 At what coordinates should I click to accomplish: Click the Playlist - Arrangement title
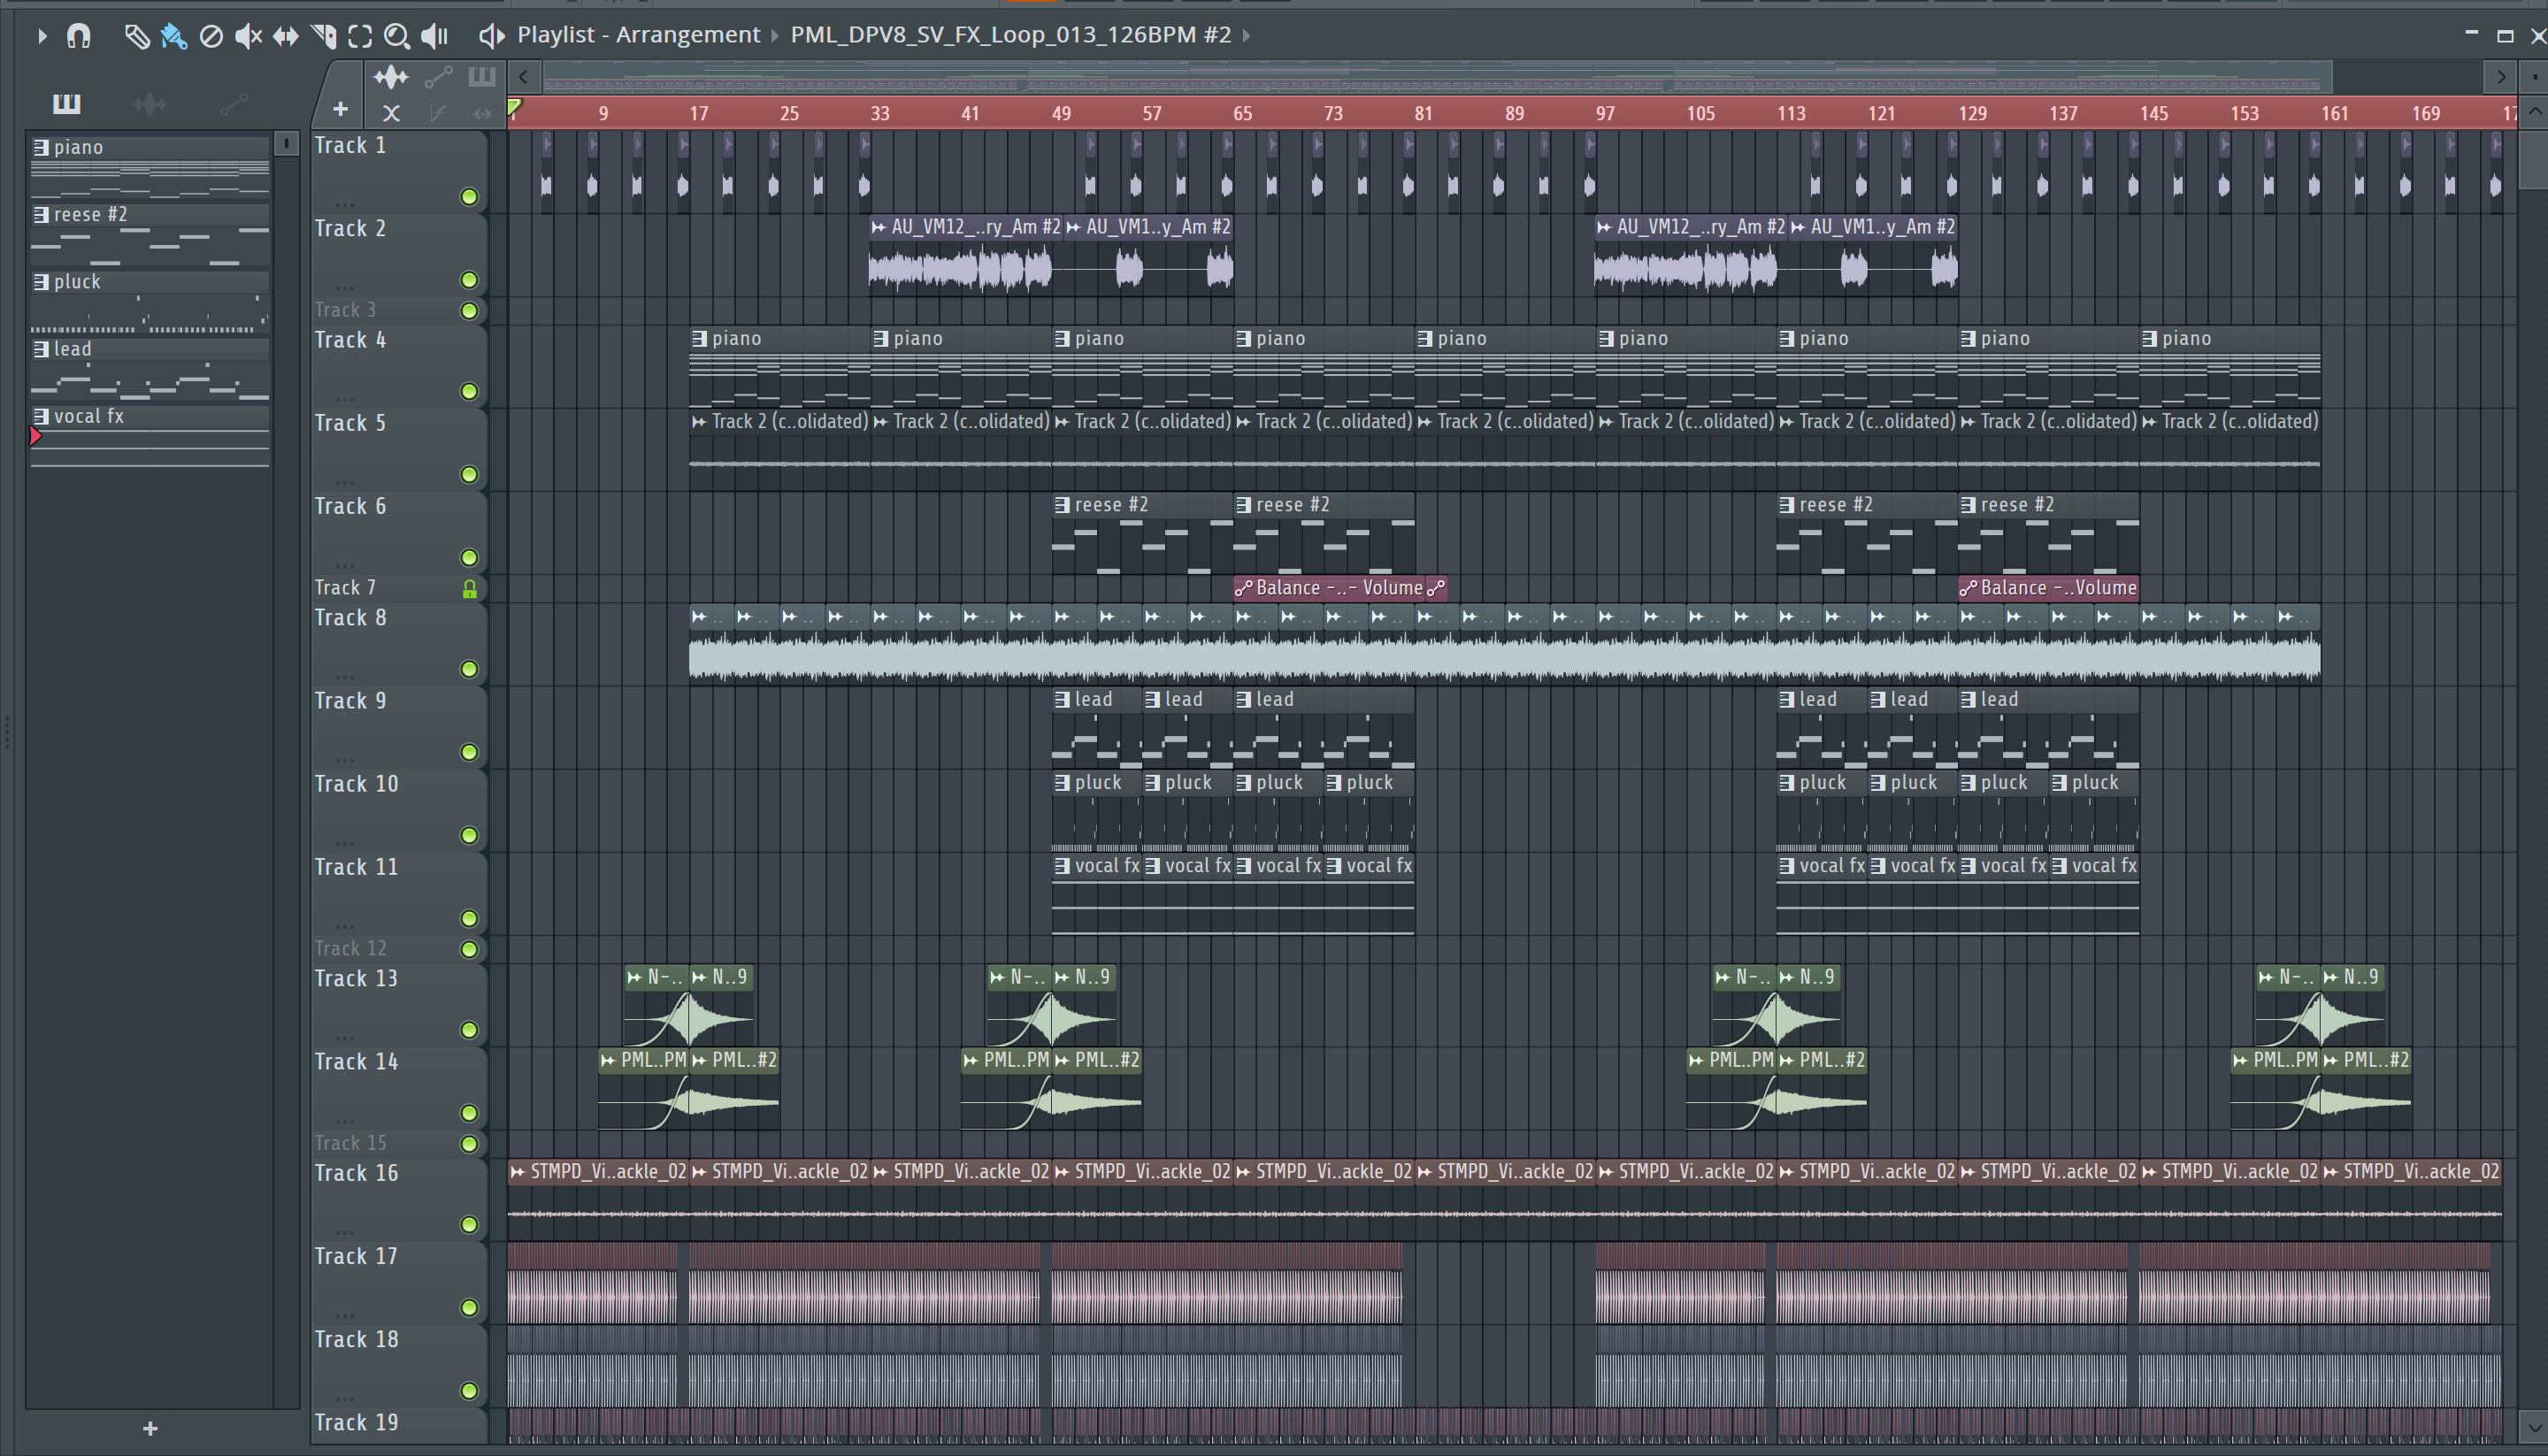(638, 35)
